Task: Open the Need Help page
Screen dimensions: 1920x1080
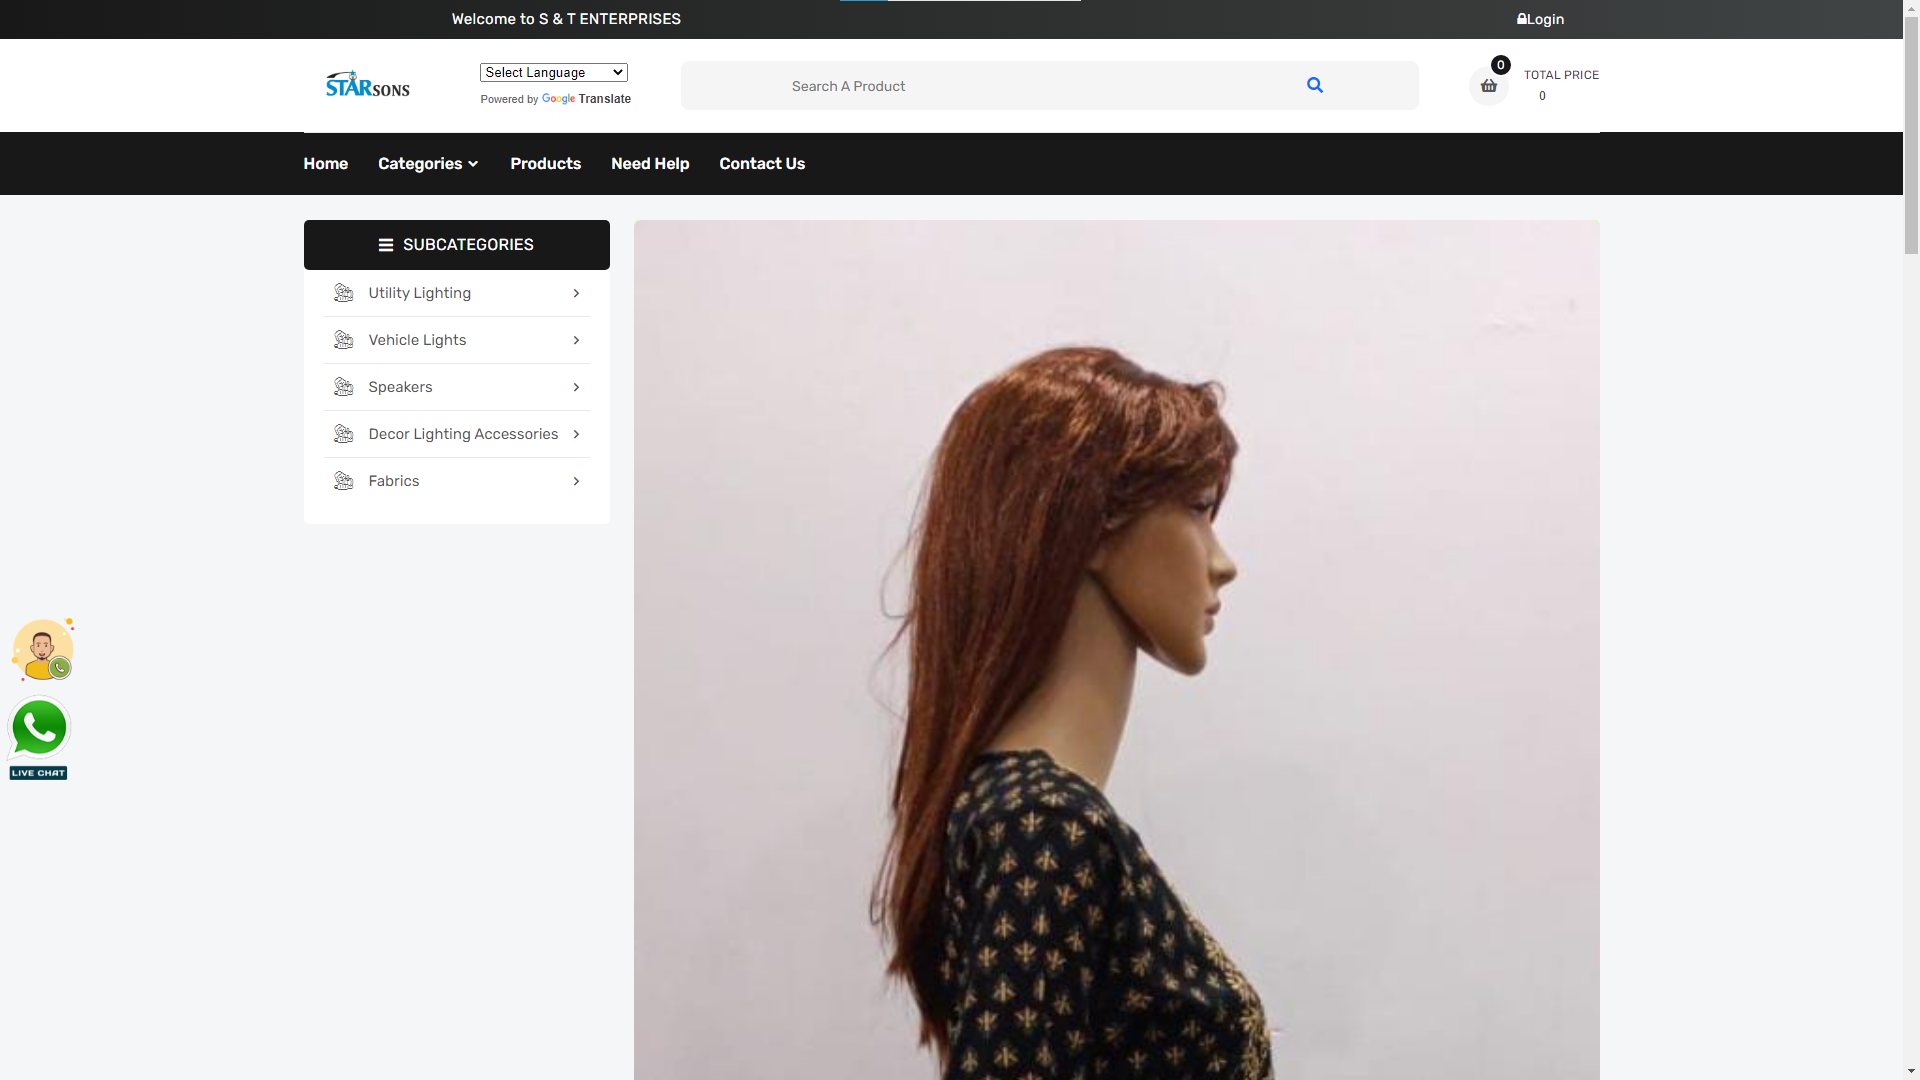Action: tap(650, 164)
